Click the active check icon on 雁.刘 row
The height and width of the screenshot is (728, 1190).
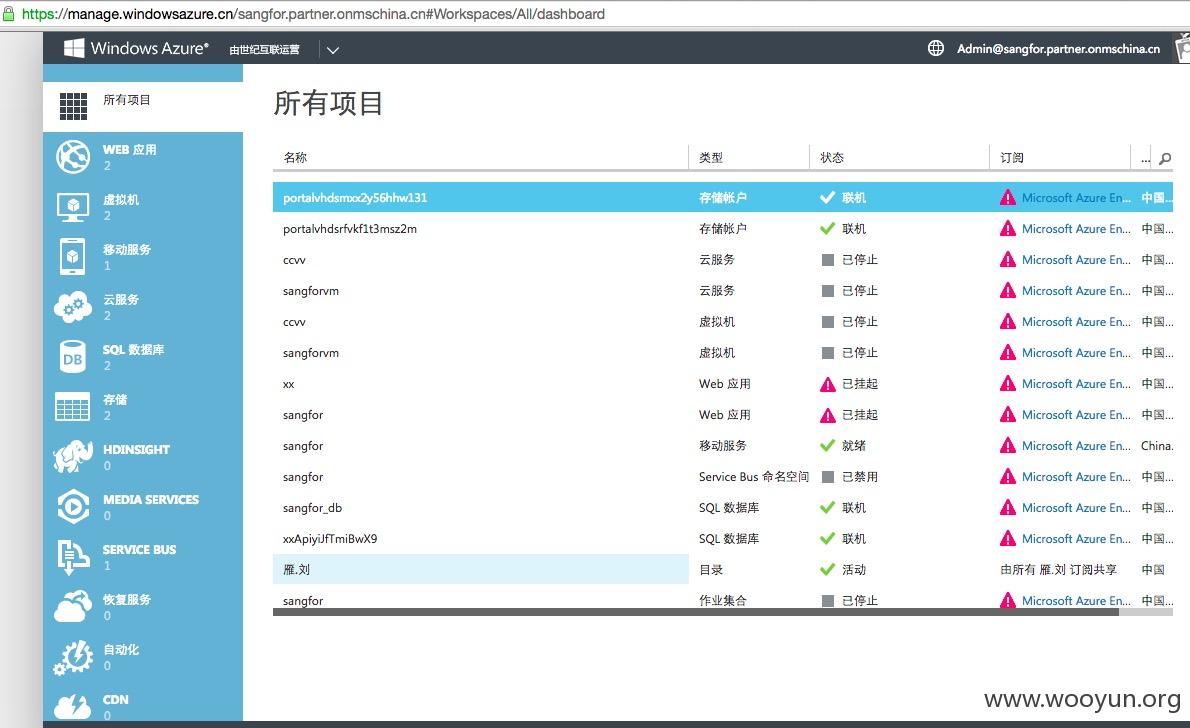828,569
